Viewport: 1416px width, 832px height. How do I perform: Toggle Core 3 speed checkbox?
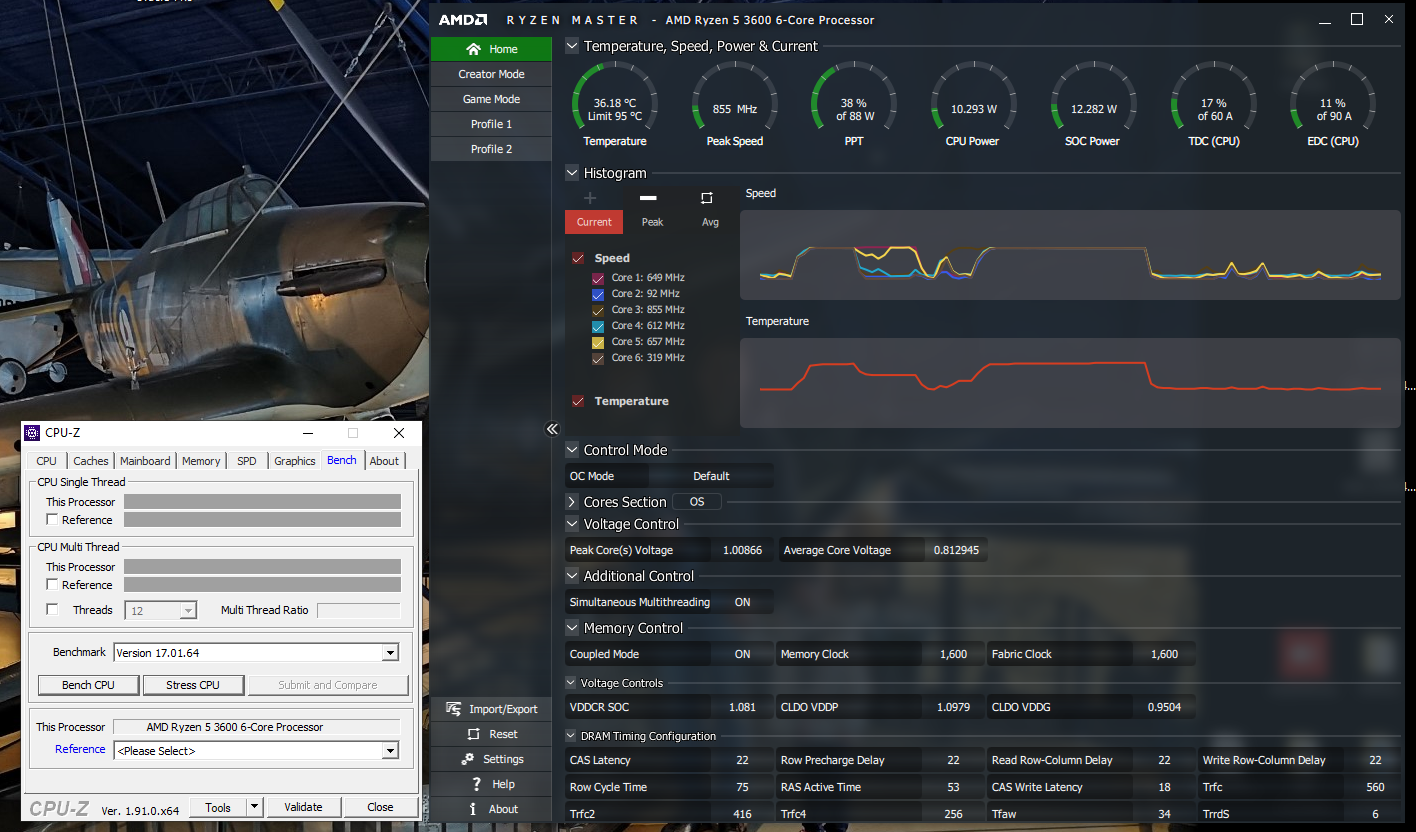[x=598, y=310]
